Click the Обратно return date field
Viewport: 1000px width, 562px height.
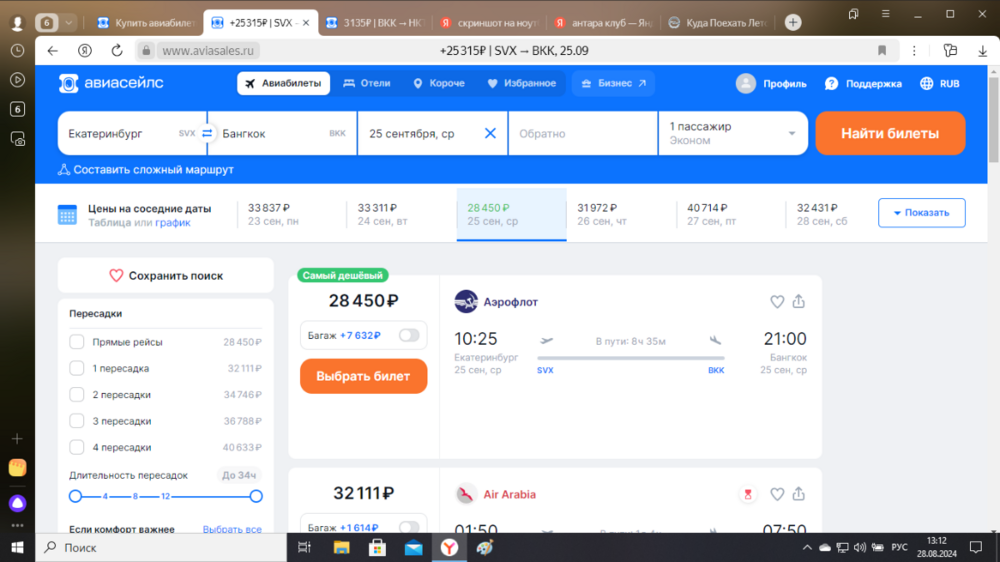pos(582,133)
